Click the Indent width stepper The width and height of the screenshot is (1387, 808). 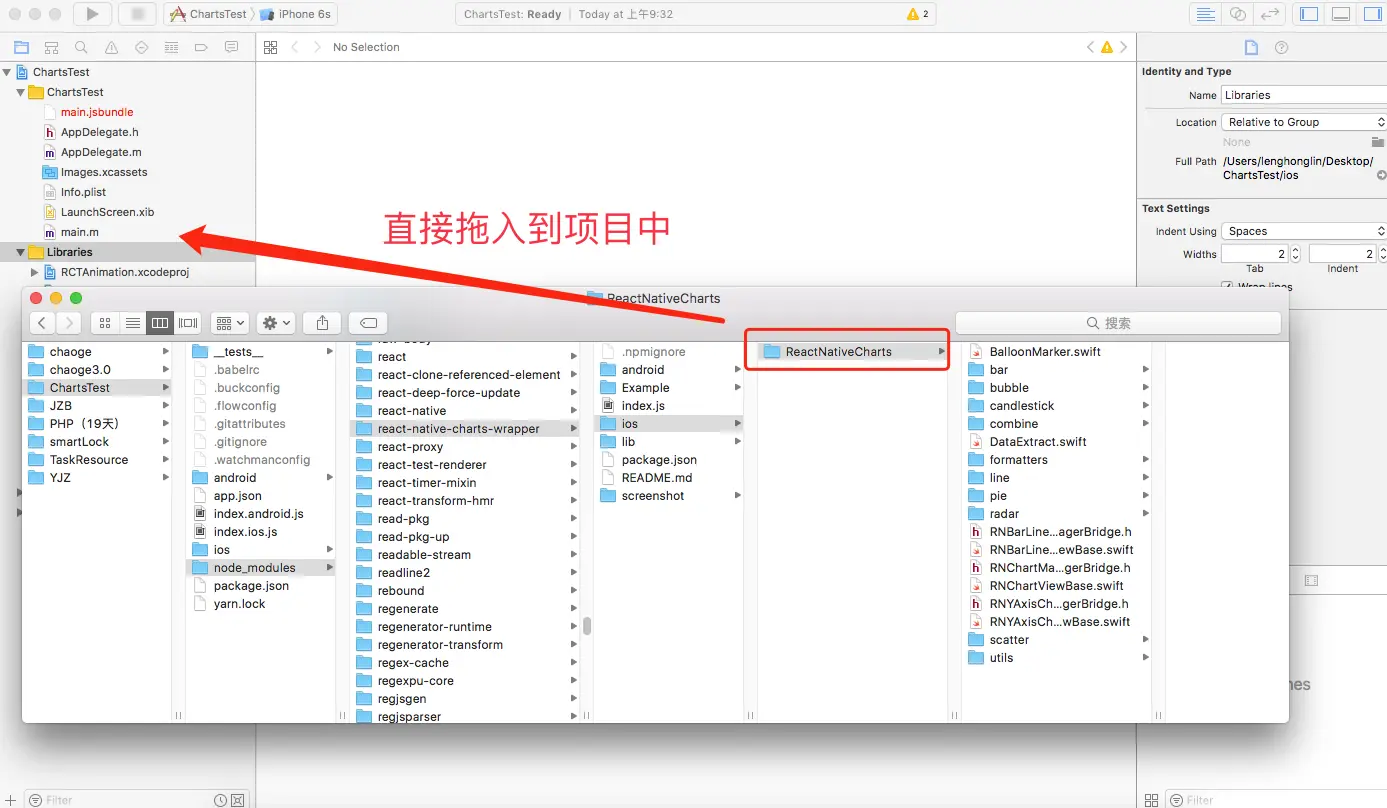click(x=1383, y=254)
